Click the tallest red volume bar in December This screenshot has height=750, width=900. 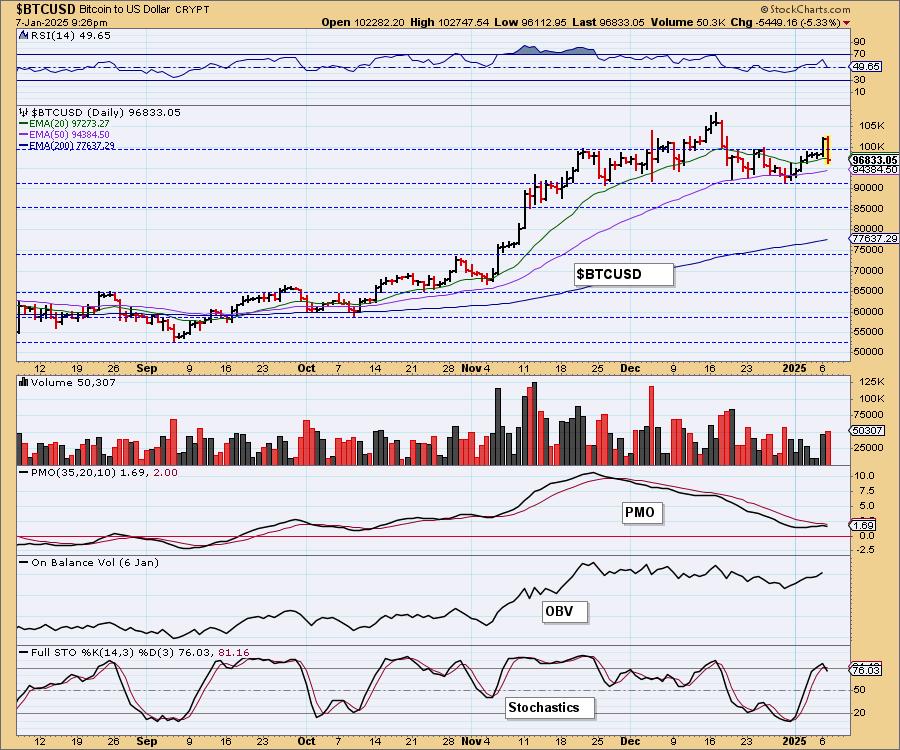pos(651,425)
